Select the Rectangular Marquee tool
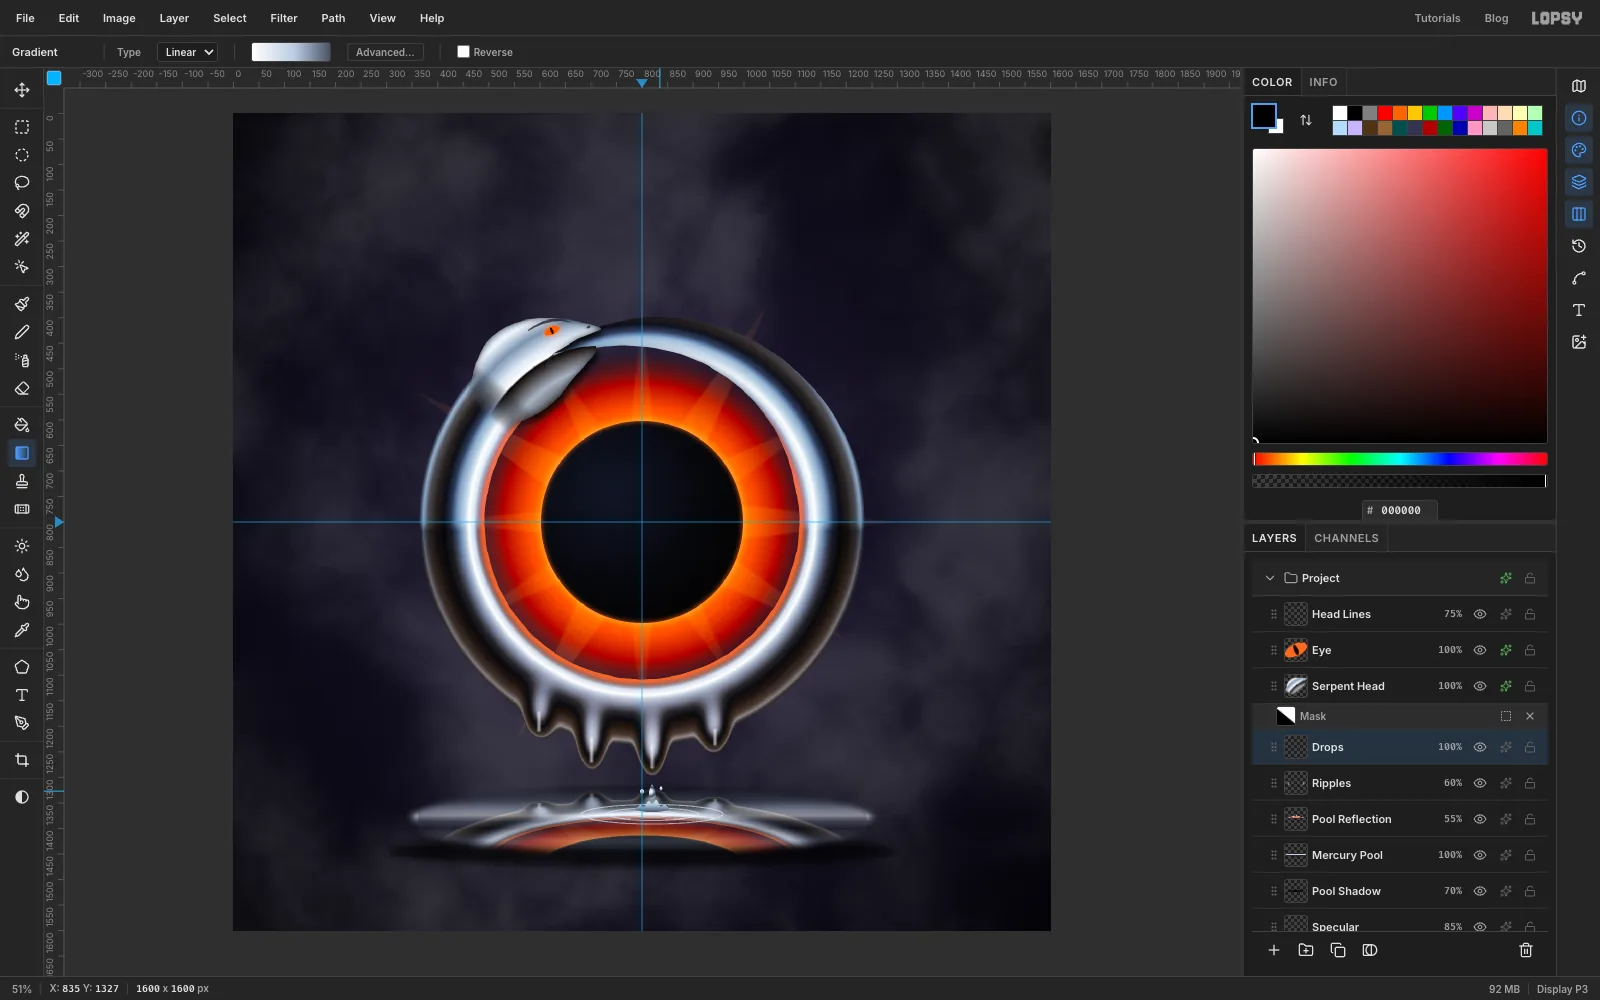This screenshot has width=1600, height=1000. tap(22, 127)
